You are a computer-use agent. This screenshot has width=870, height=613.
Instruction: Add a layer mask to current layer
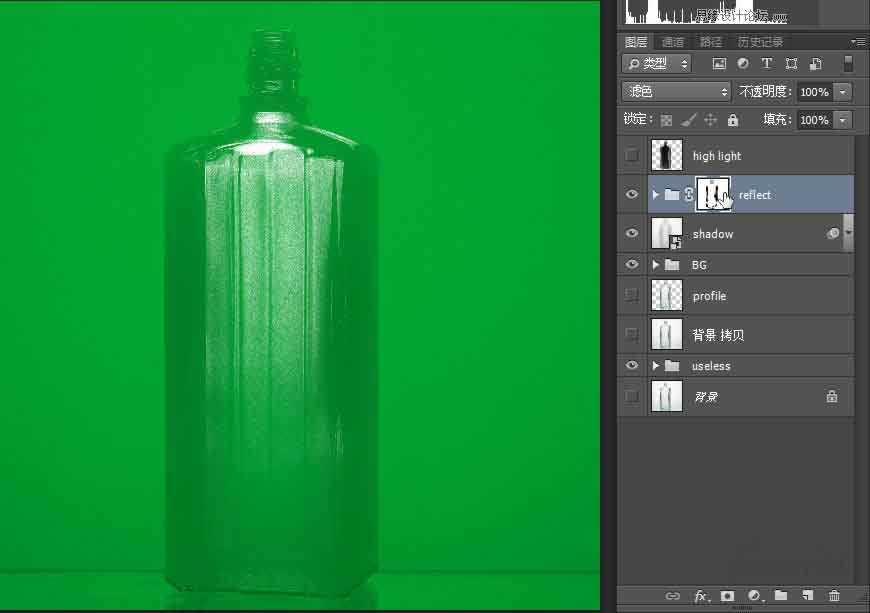tap(728, 596)
